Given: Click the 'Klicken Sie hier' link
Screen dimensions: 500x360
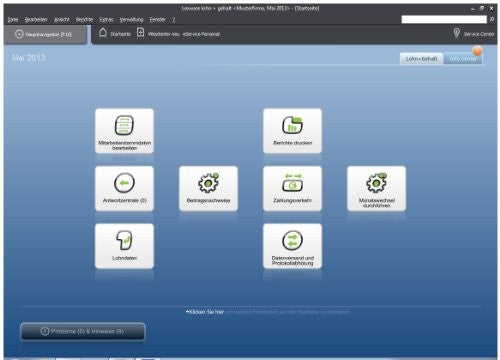Looking at the screenshot, I should [x=206, y=312].
